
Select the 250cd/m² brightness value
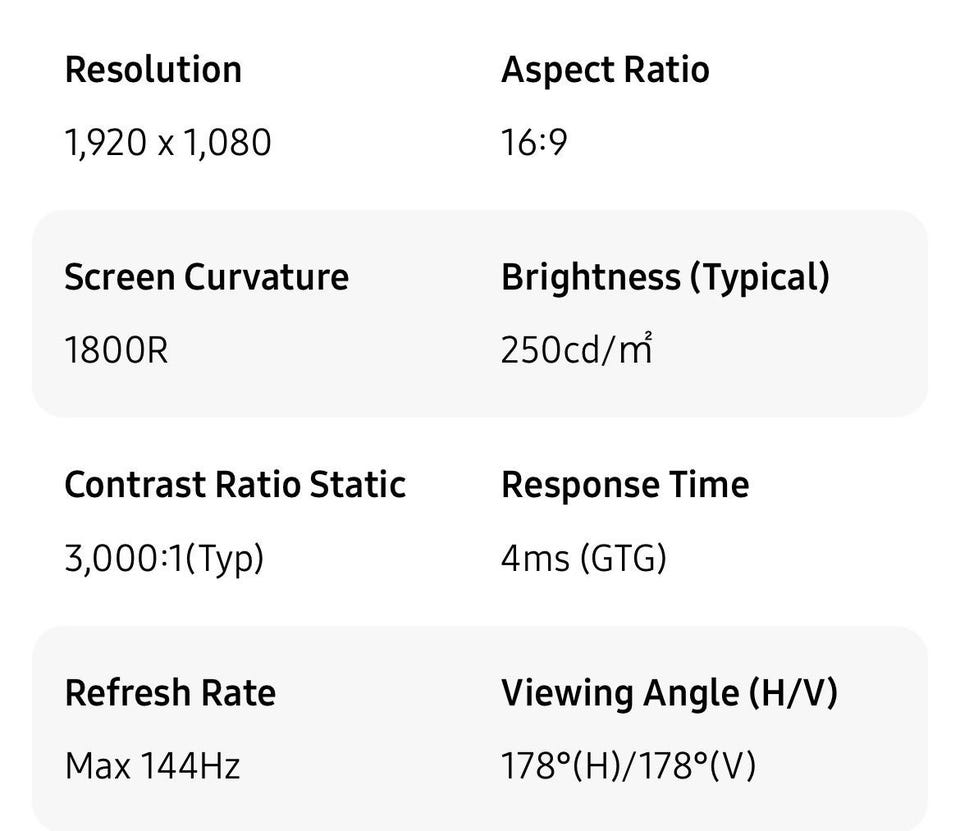pyautogui.click(x=576, y=350)
